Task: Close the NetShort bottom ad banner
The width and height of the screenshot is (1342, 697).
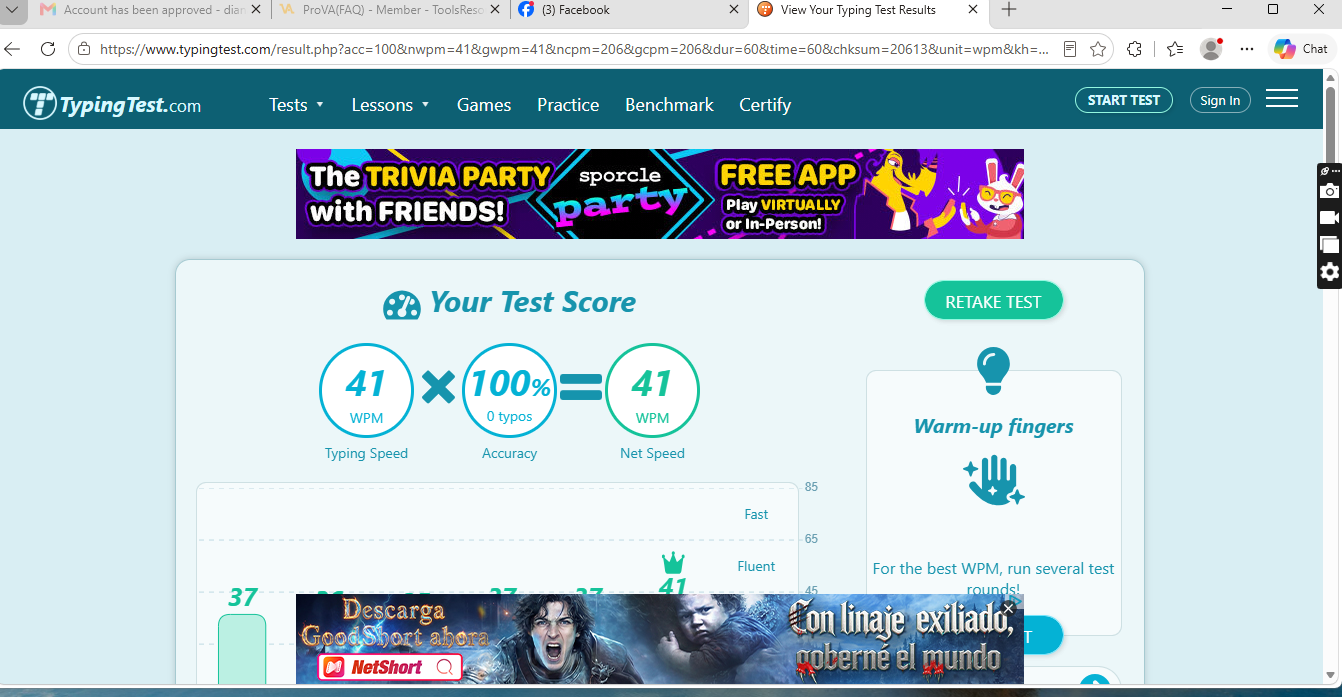Action: [x=1008, y=608]
